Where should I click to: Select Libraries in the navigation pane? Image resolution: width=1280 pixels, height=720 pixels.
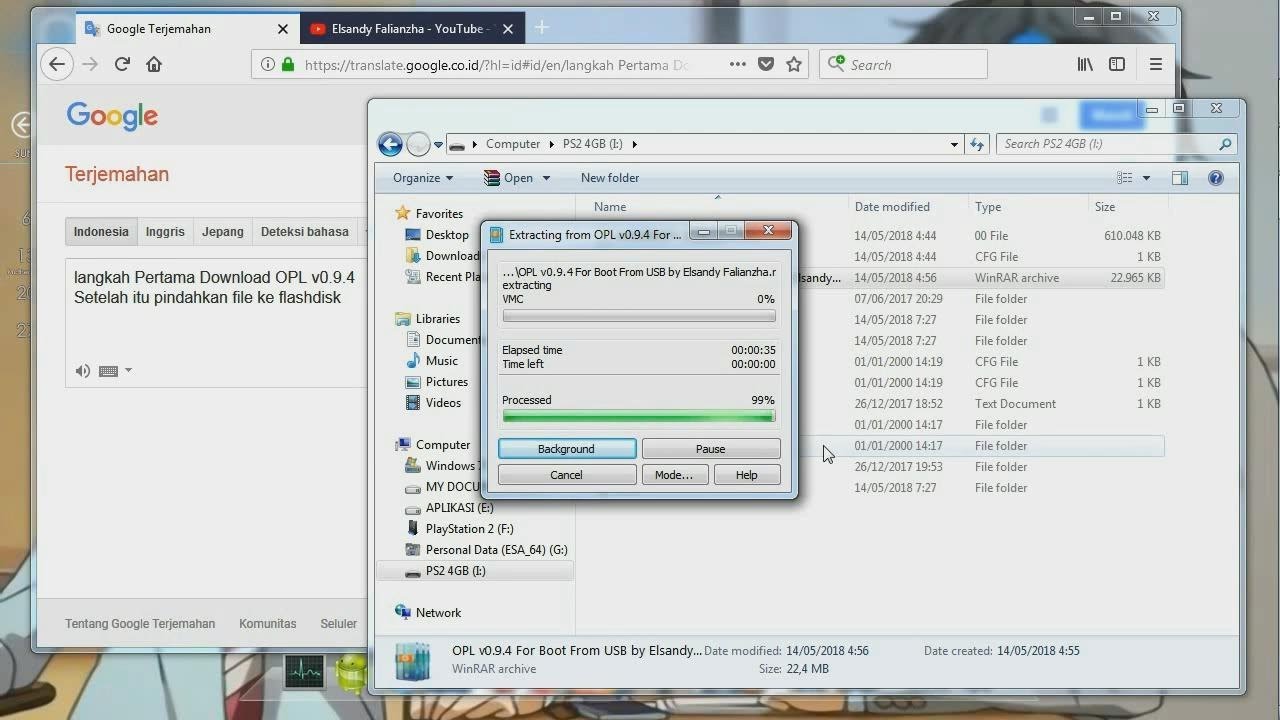438,319
